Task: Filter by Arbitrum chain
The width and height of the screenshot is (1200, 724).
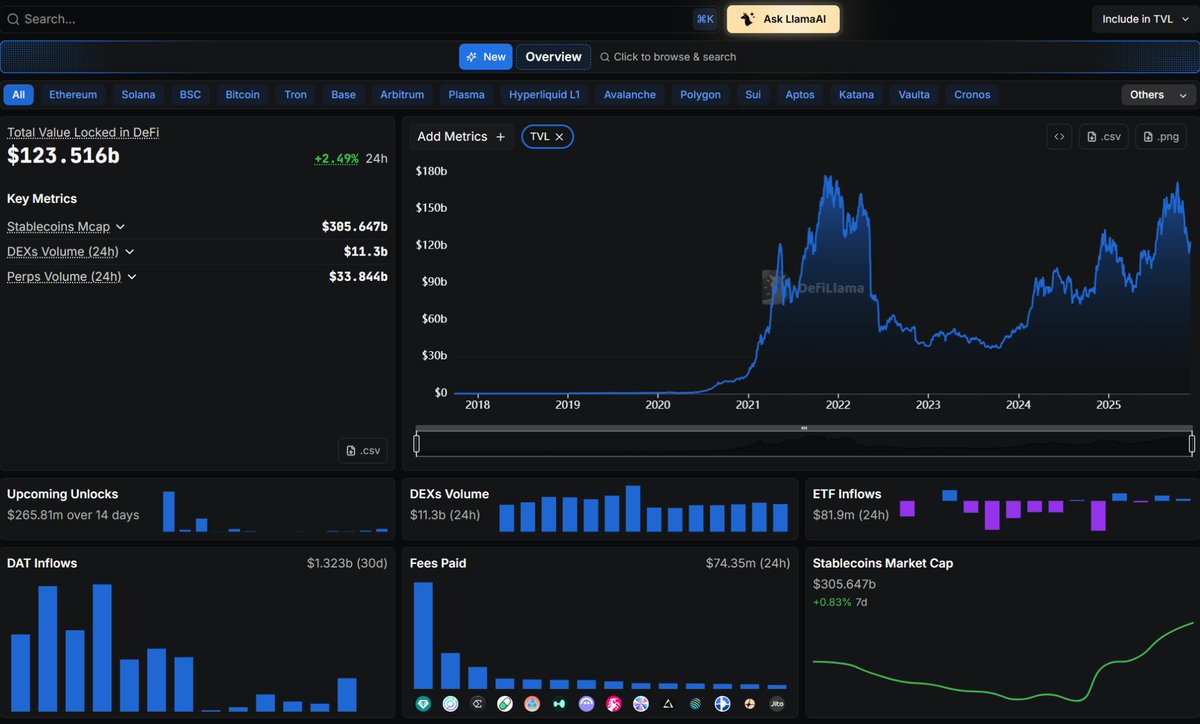Action: coord(402,95)
